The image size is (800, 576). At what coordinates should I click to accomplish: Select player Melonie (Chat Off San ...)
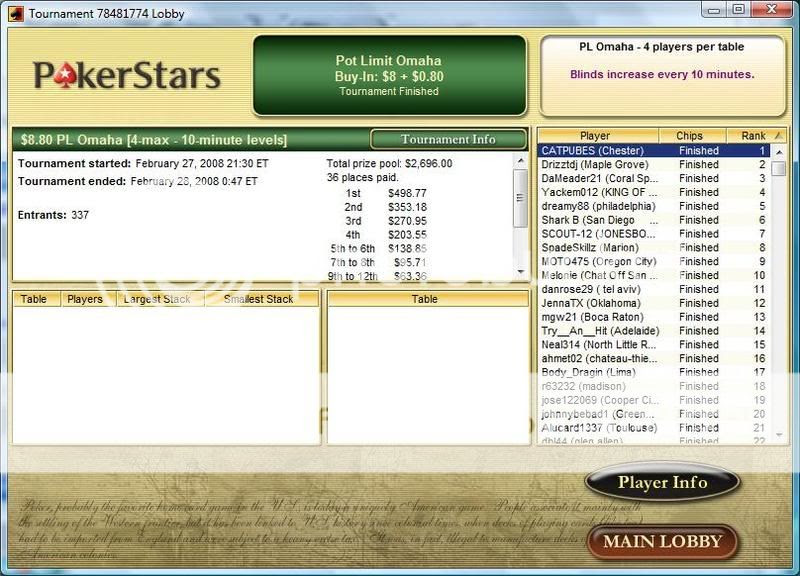(x=653, y=276)
